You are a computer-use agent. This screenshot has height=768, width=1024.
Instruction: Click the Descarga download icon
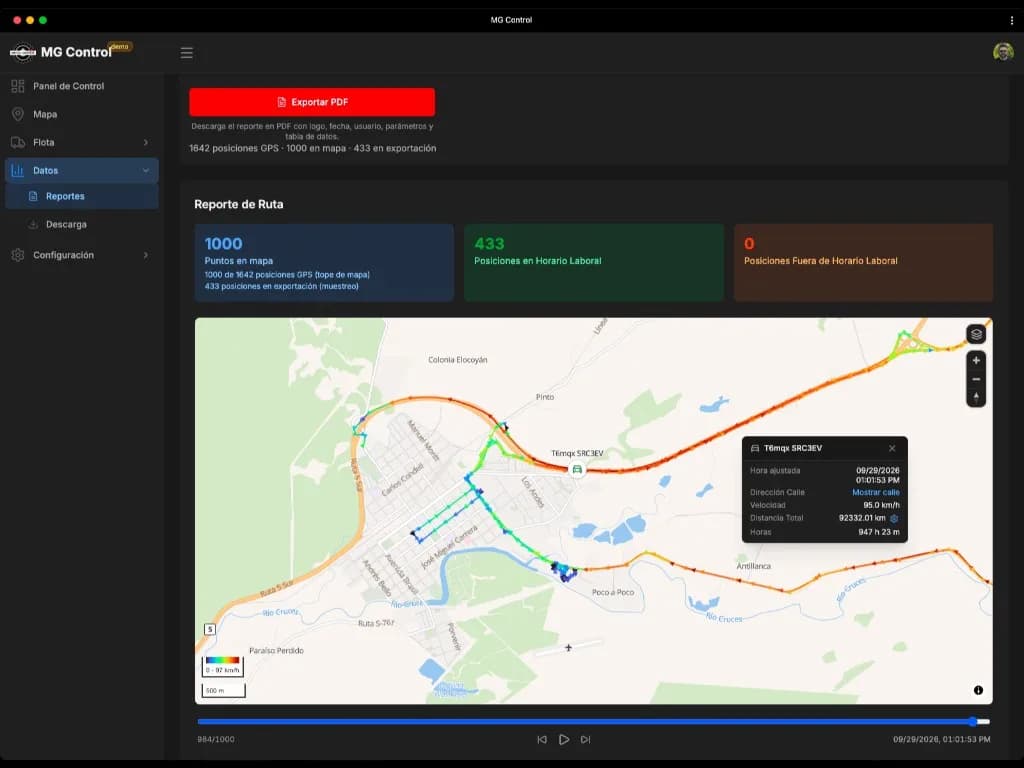pos(33,224)
